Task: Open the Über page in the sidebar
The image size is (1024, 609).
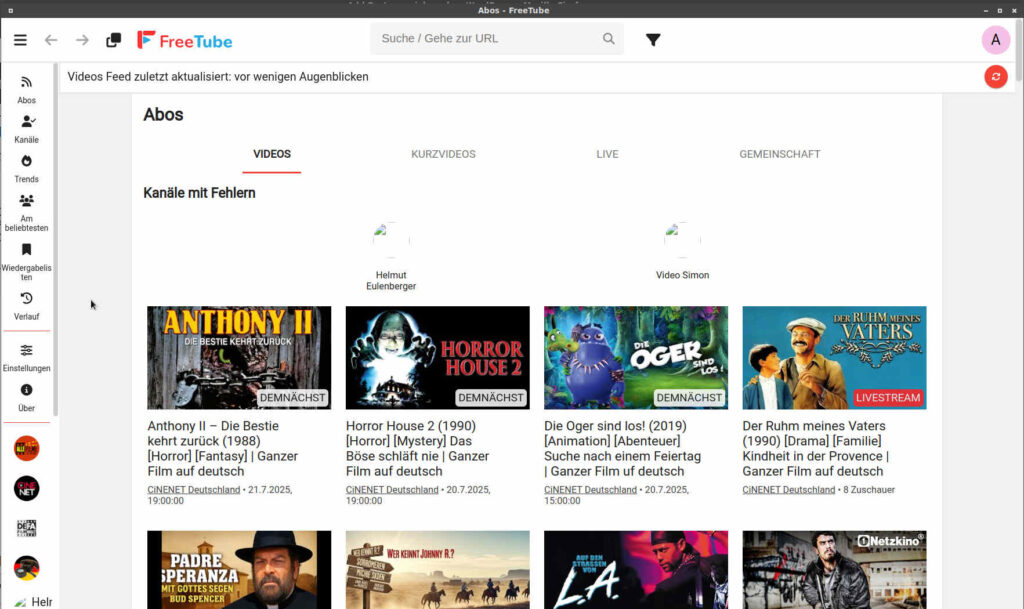Action: tap(26, 398)
